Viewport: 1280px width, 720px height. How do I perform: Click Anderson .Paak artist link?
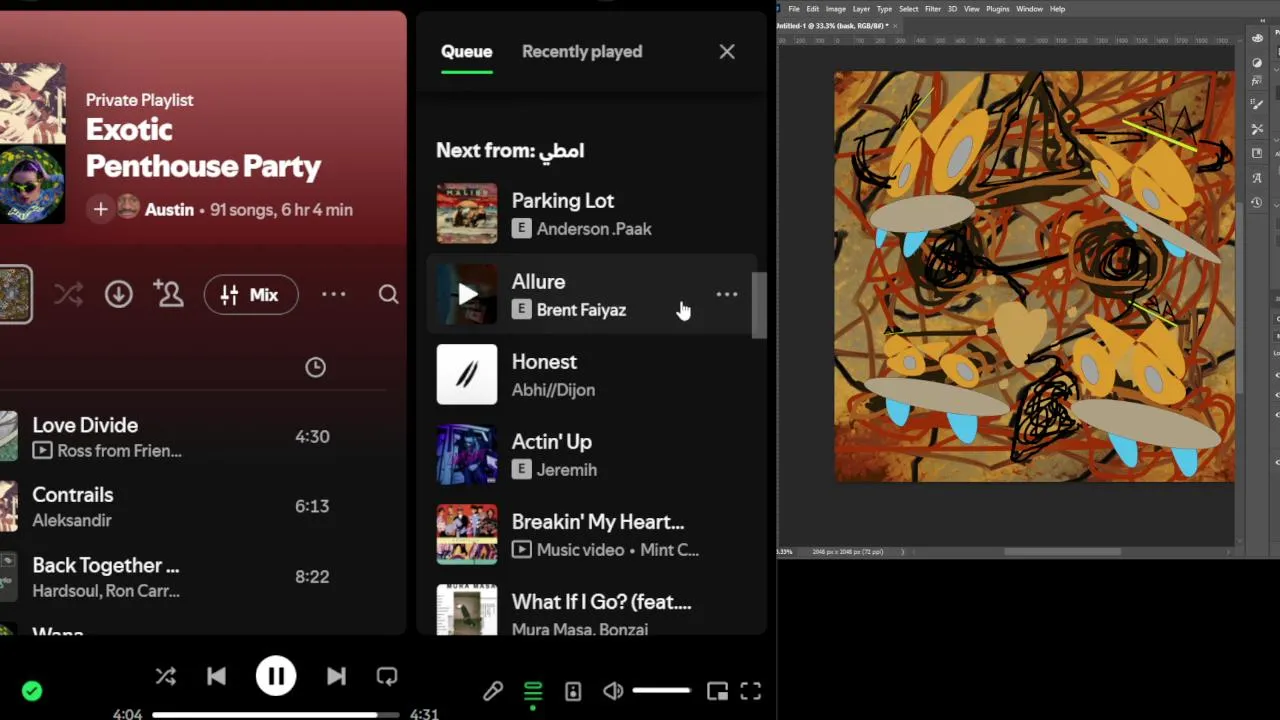594,229
